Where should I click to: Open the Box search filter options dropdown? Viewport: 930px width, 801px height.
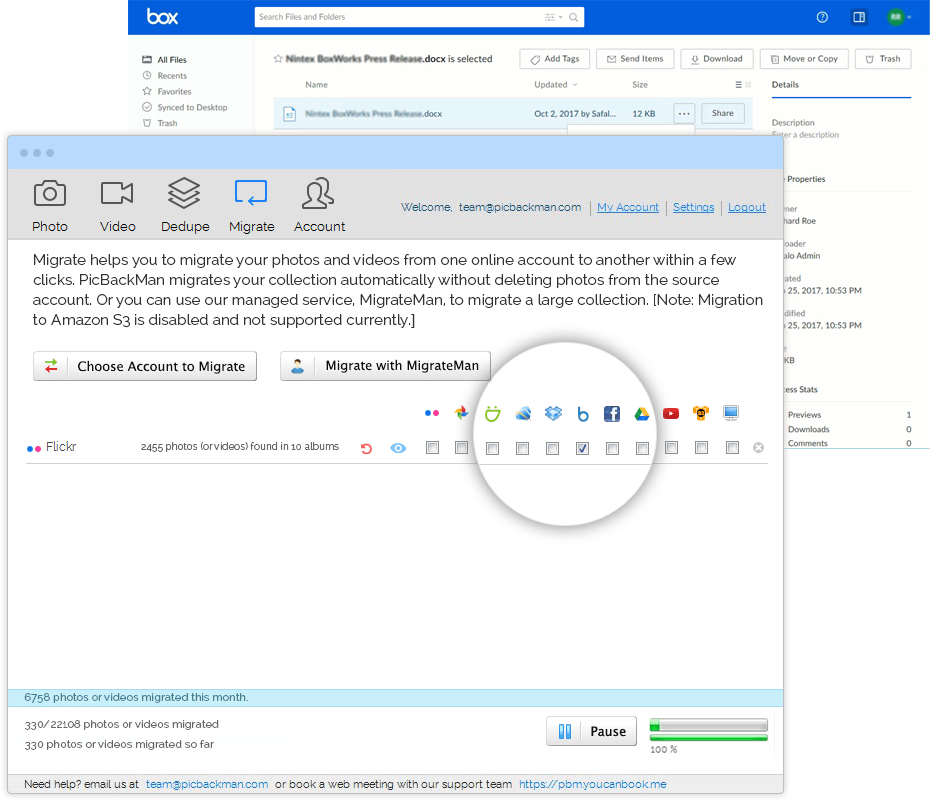pos(553,17)
